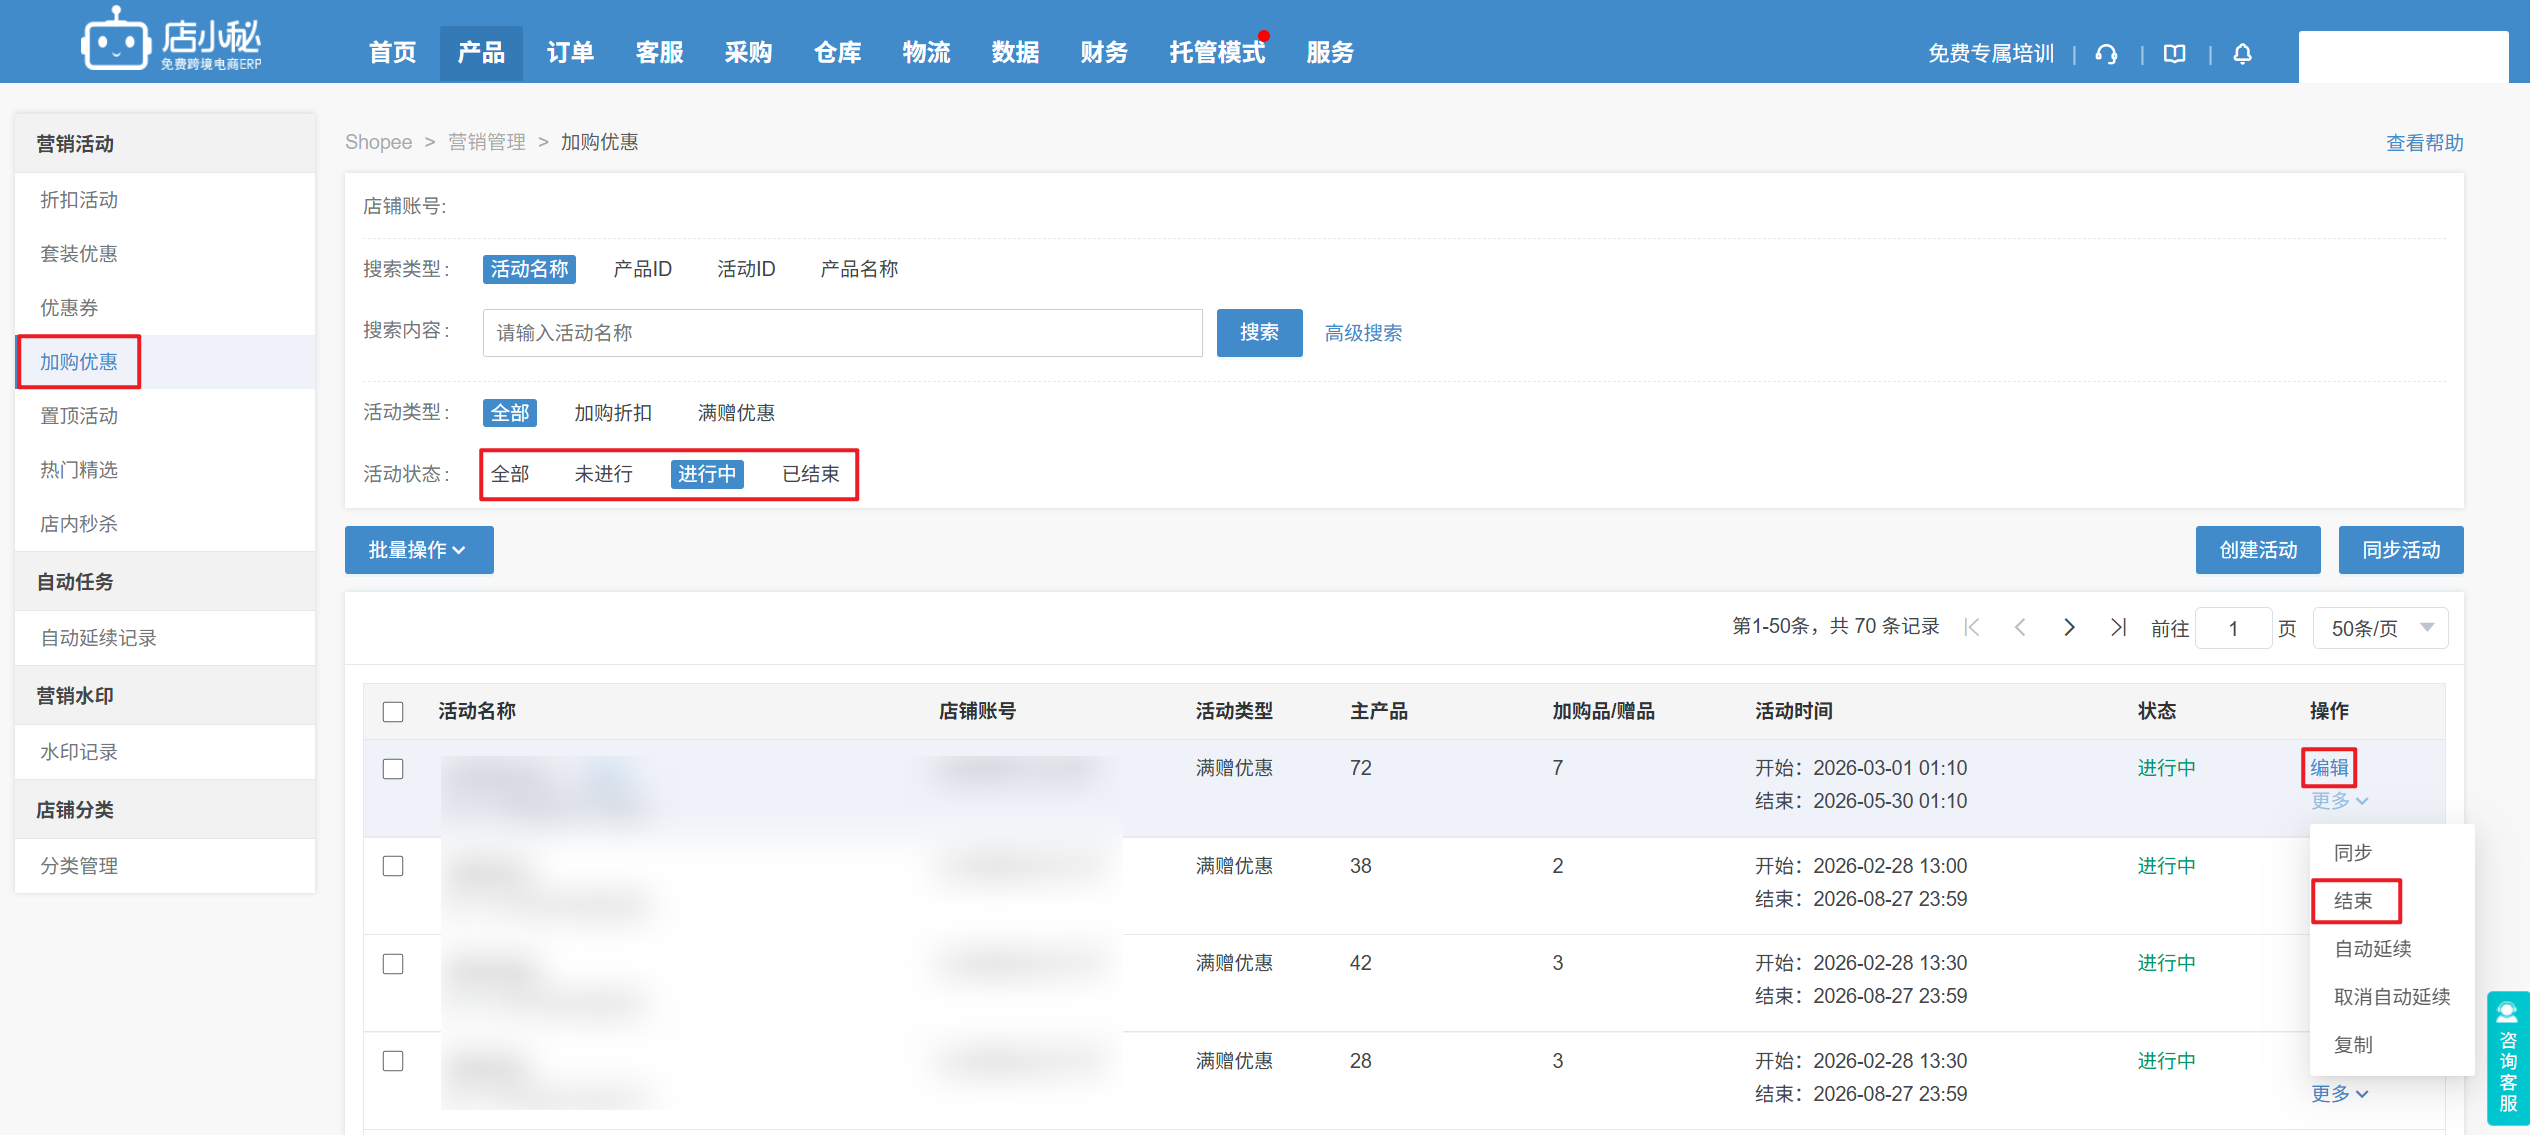Click the headset customer service icon

pos(2106,54)
